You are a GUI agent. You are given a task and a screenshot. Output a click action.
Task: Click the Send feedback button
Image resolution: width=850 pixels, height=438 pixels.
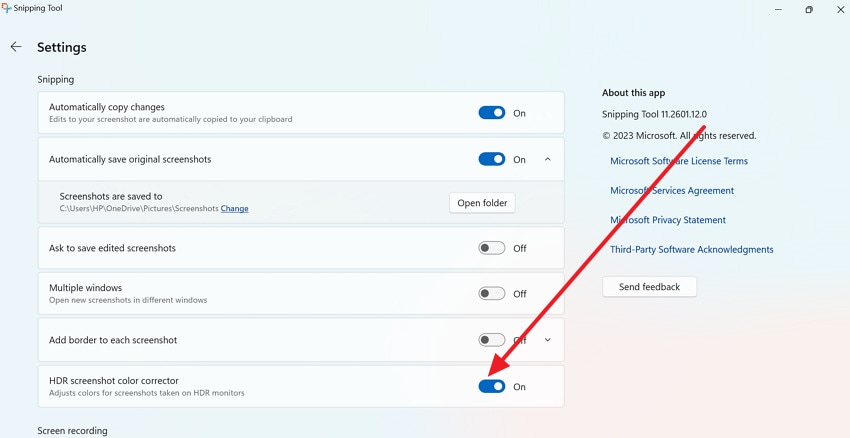tap(649, 287)
